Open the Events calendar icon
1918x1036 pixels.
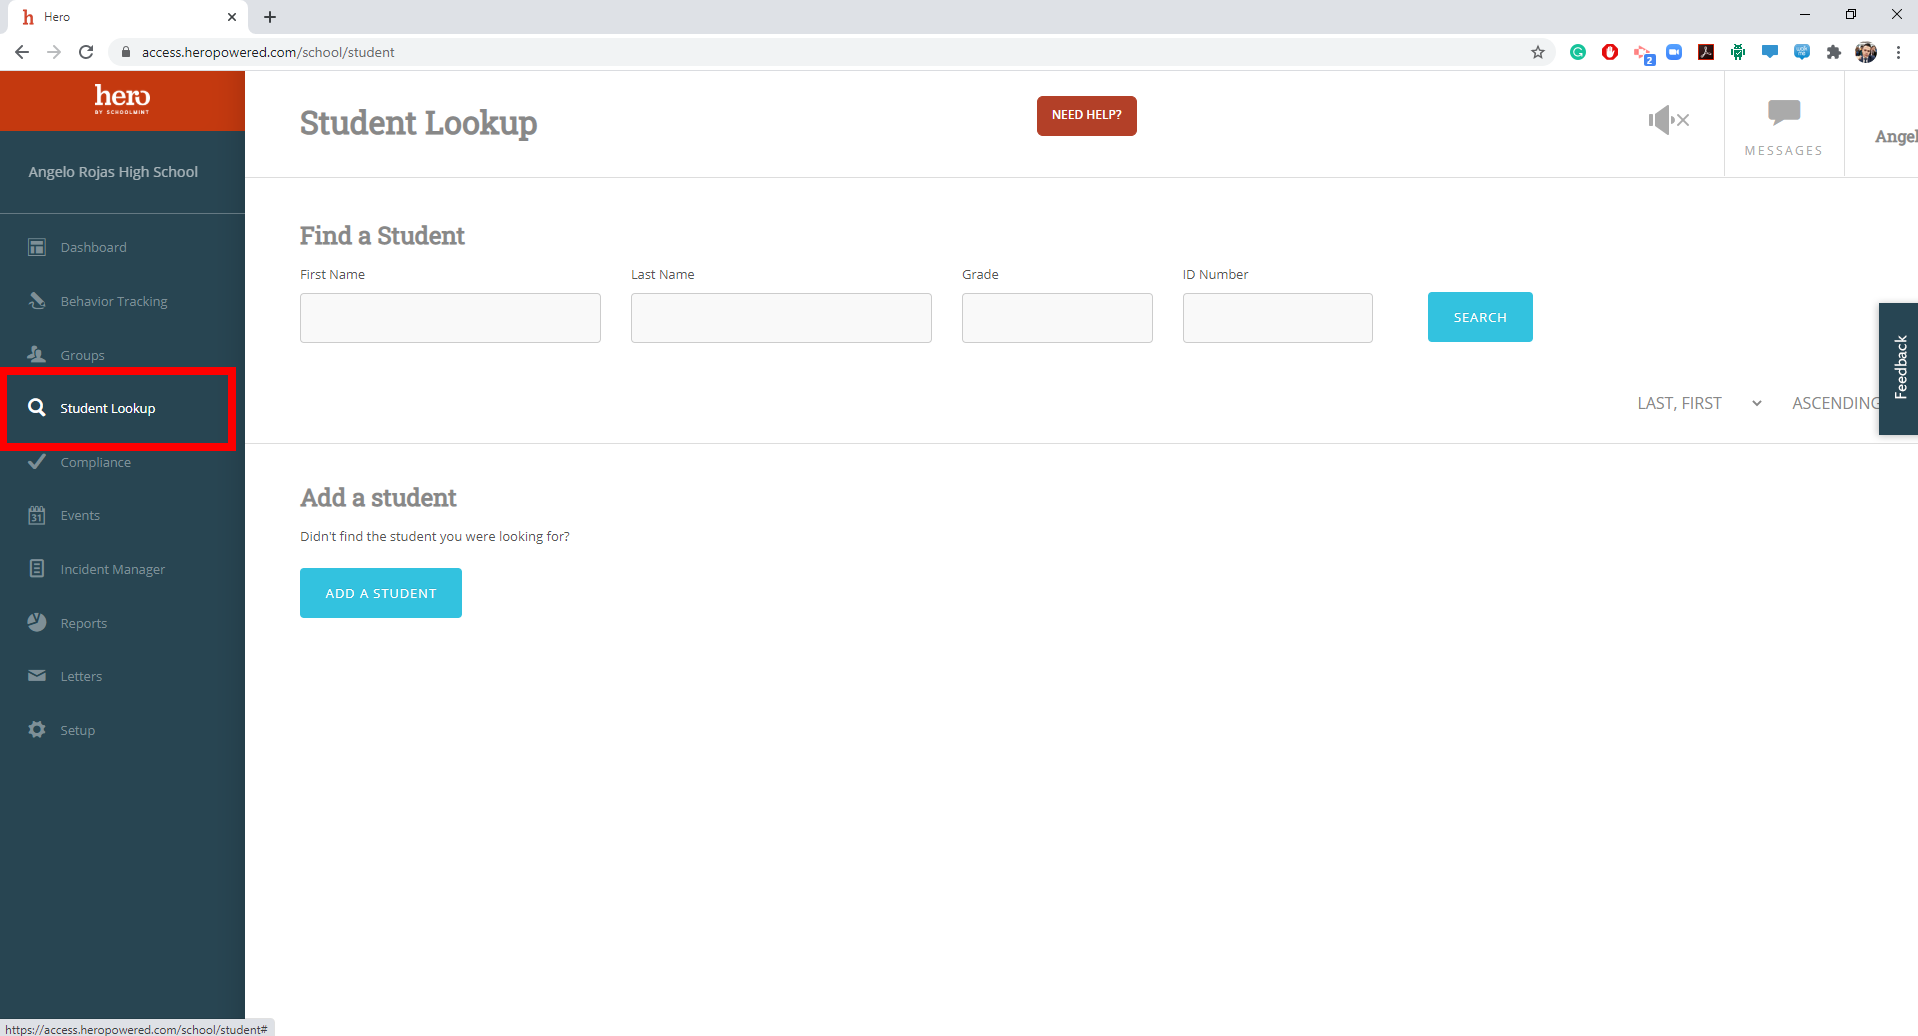[x=37, y=515]
